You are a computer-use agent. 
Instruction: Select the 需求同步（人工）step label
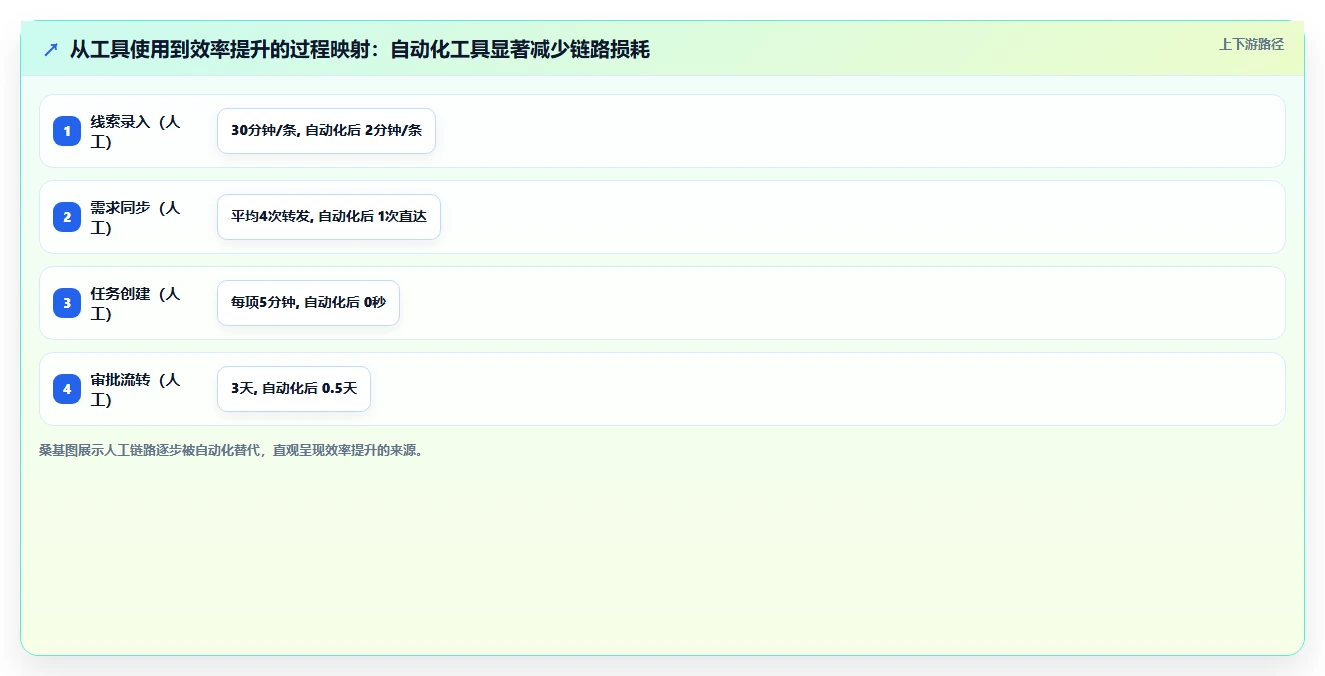[137, 217]
